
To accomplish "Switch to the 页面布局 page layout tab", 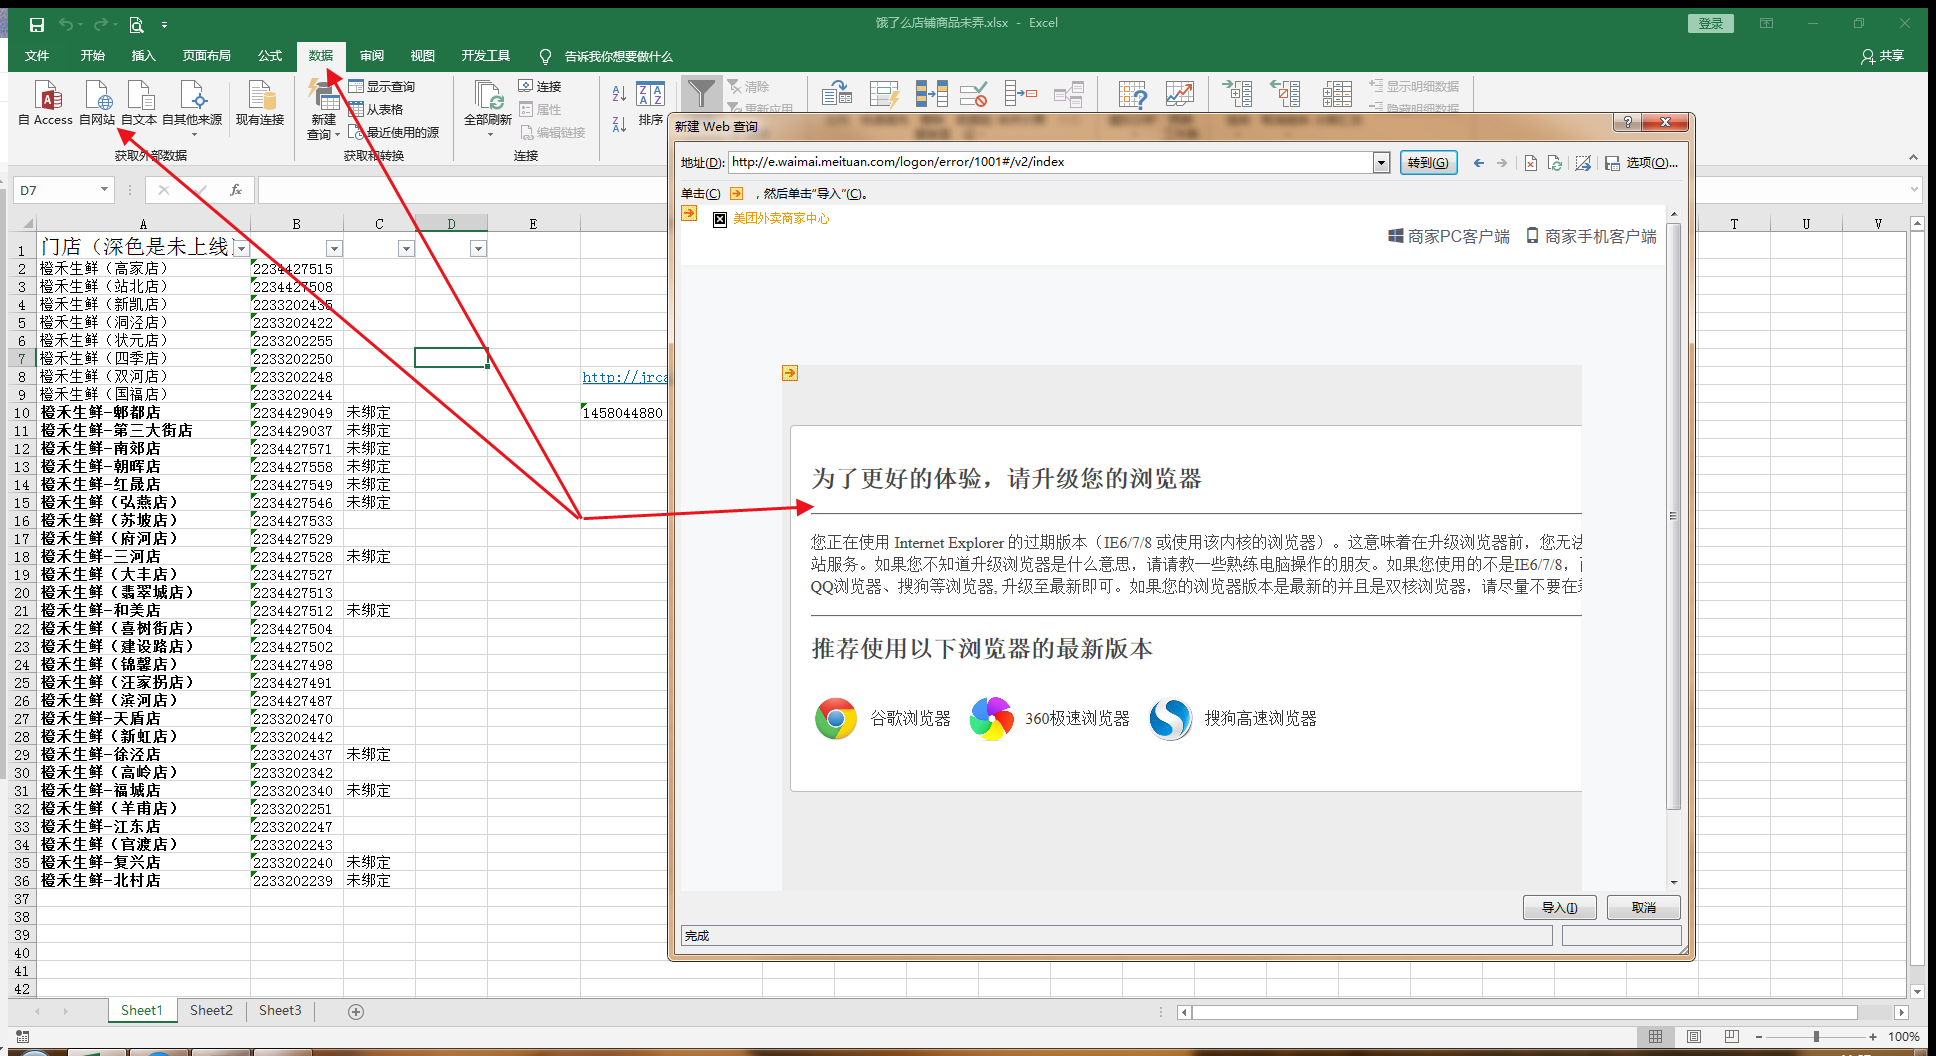I will (207, 56).
